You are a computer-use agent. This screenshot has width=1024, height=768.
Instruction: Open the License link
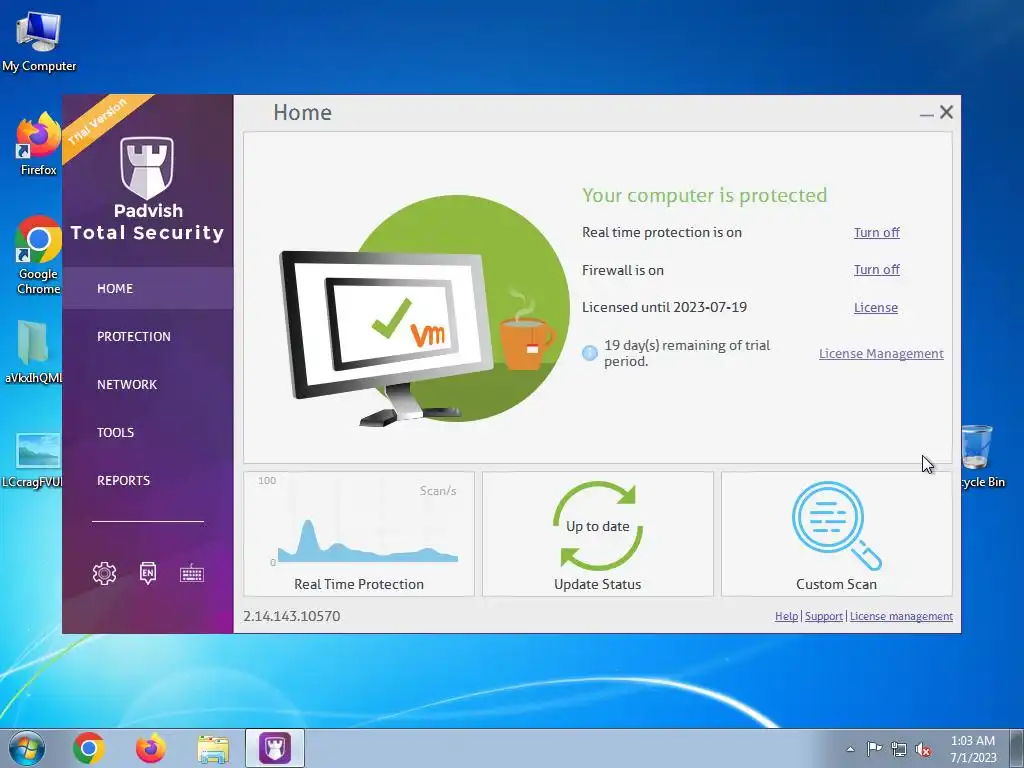876,308
